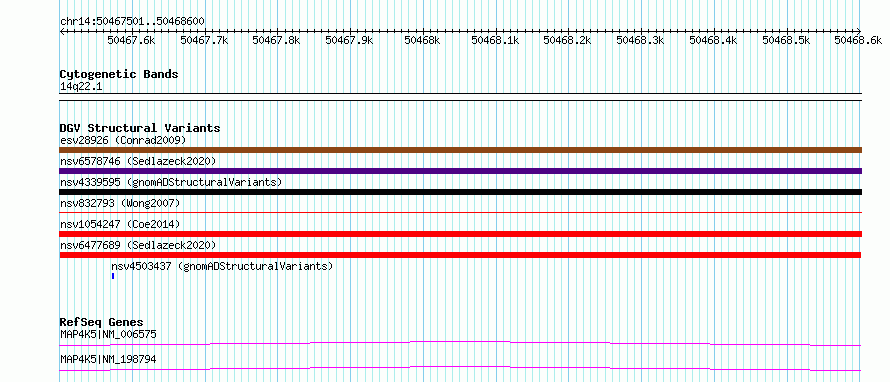Click the 14q22.1 cytogenetic band label

[81, 87]
